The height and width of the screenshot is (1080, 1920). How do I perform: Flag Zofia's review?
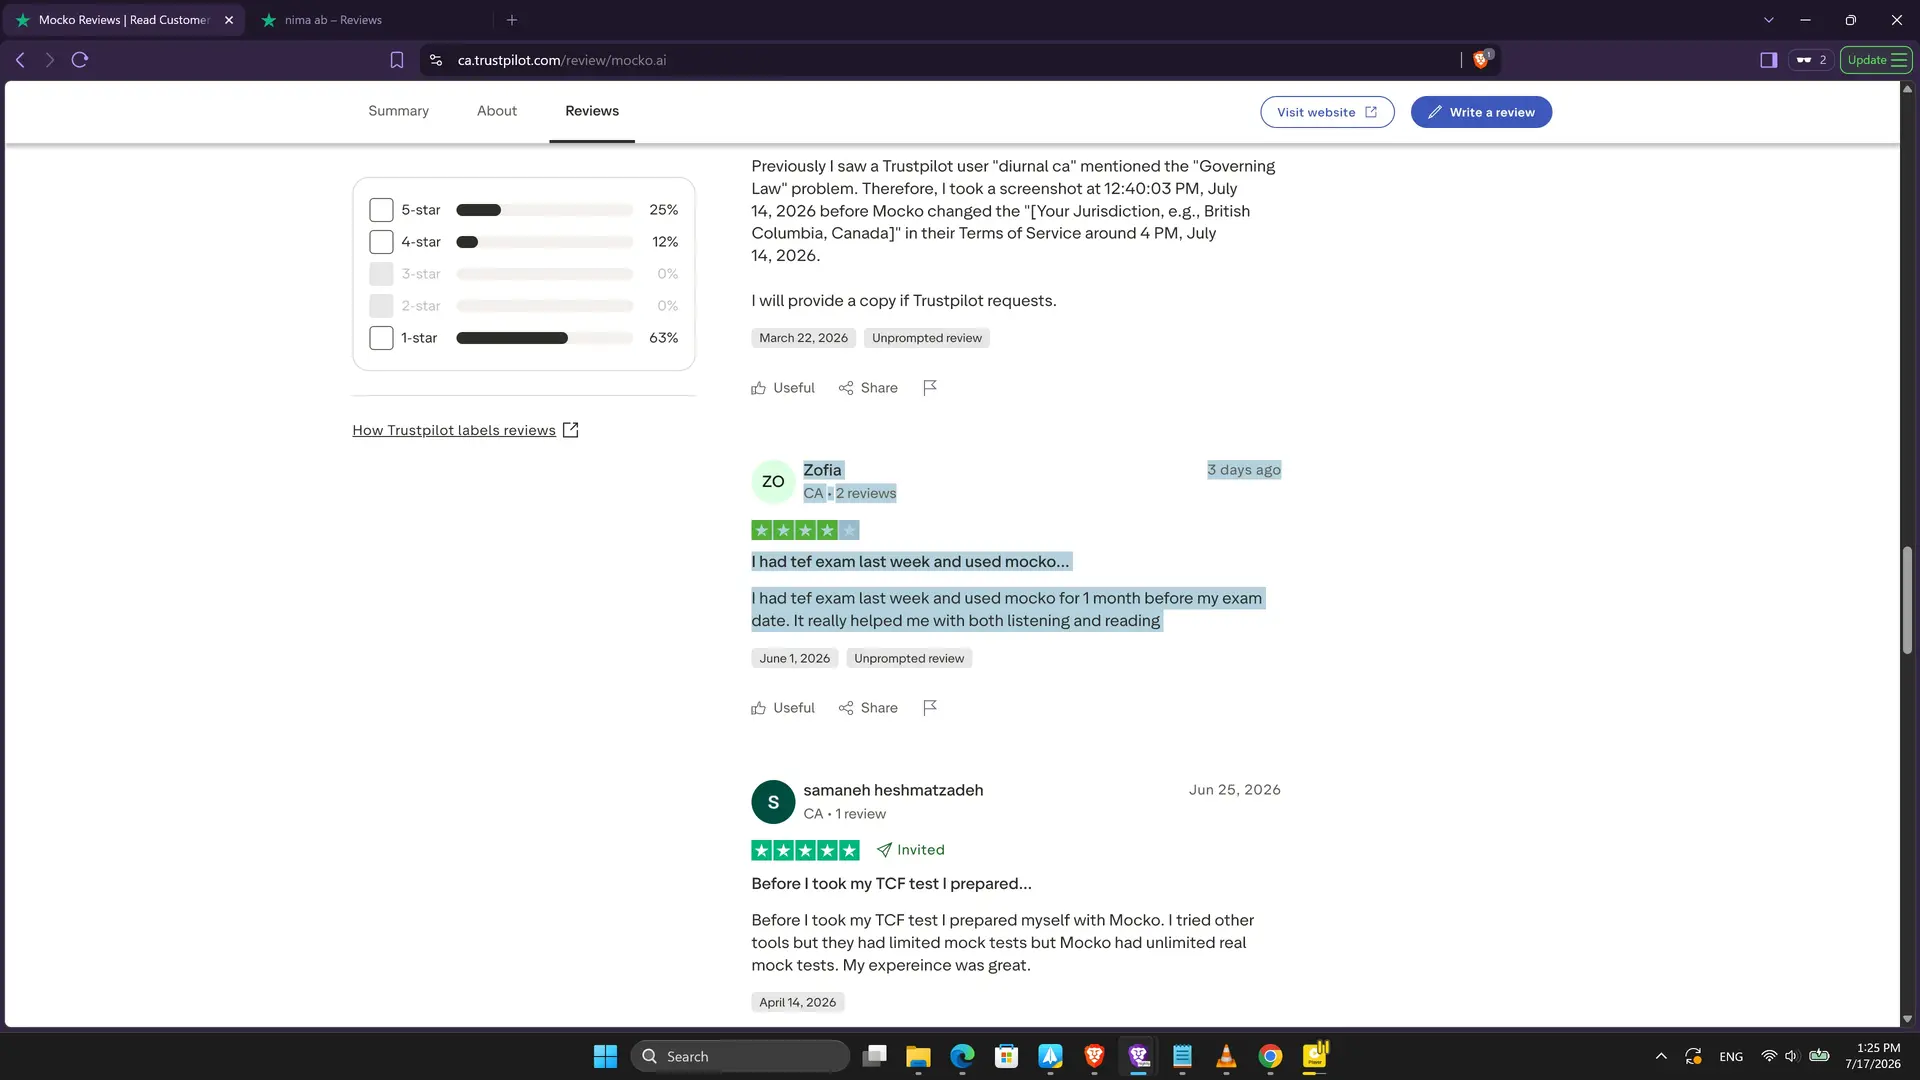(x=930, y=708)
